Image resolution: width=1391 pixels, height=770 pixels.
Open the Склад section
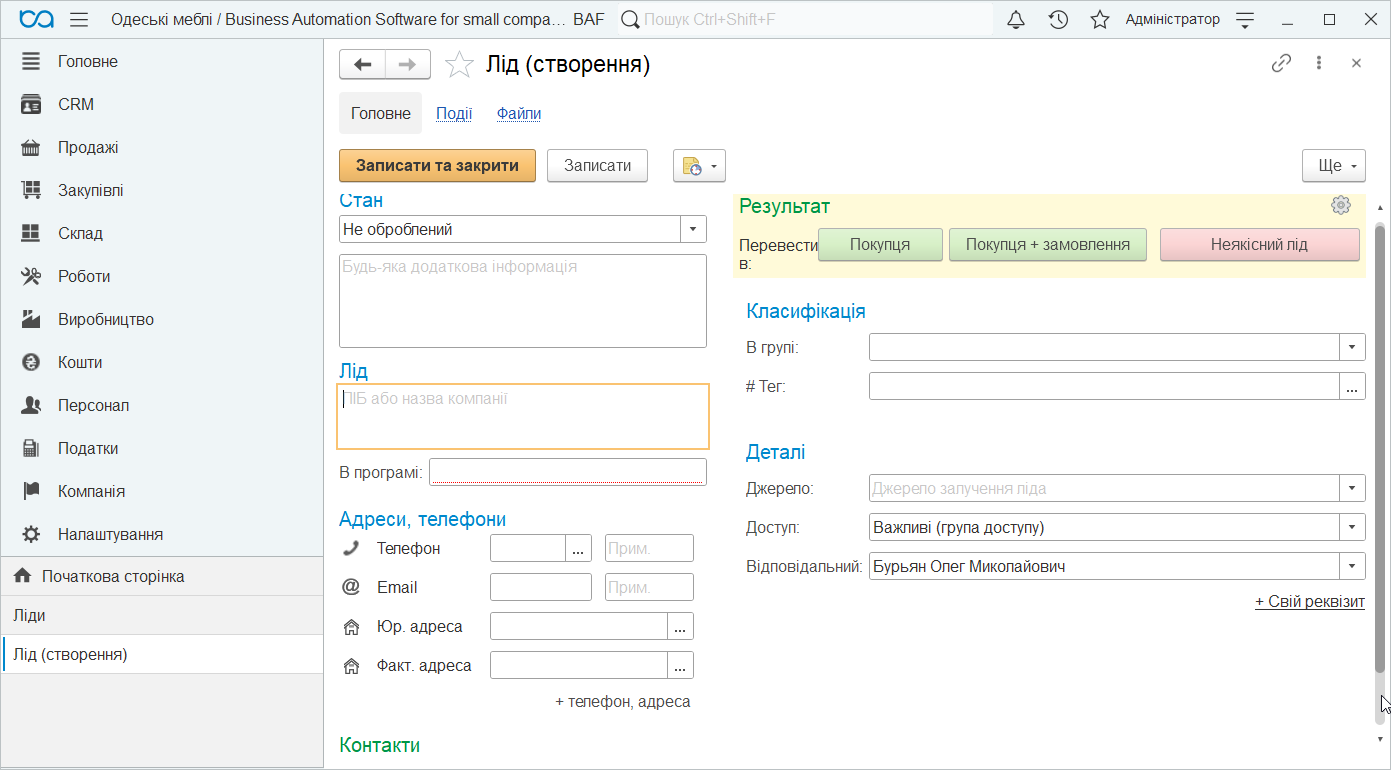pos(162,233)
